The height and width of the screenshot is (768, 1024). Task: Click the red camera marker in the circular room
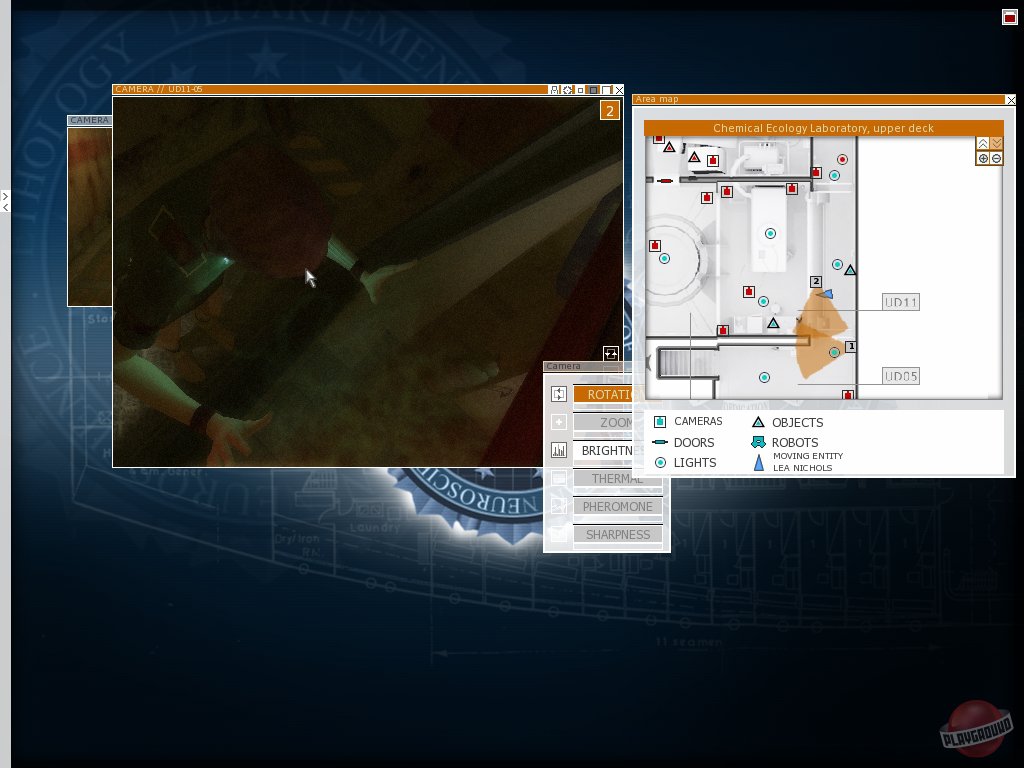click(x=655, y=246)
